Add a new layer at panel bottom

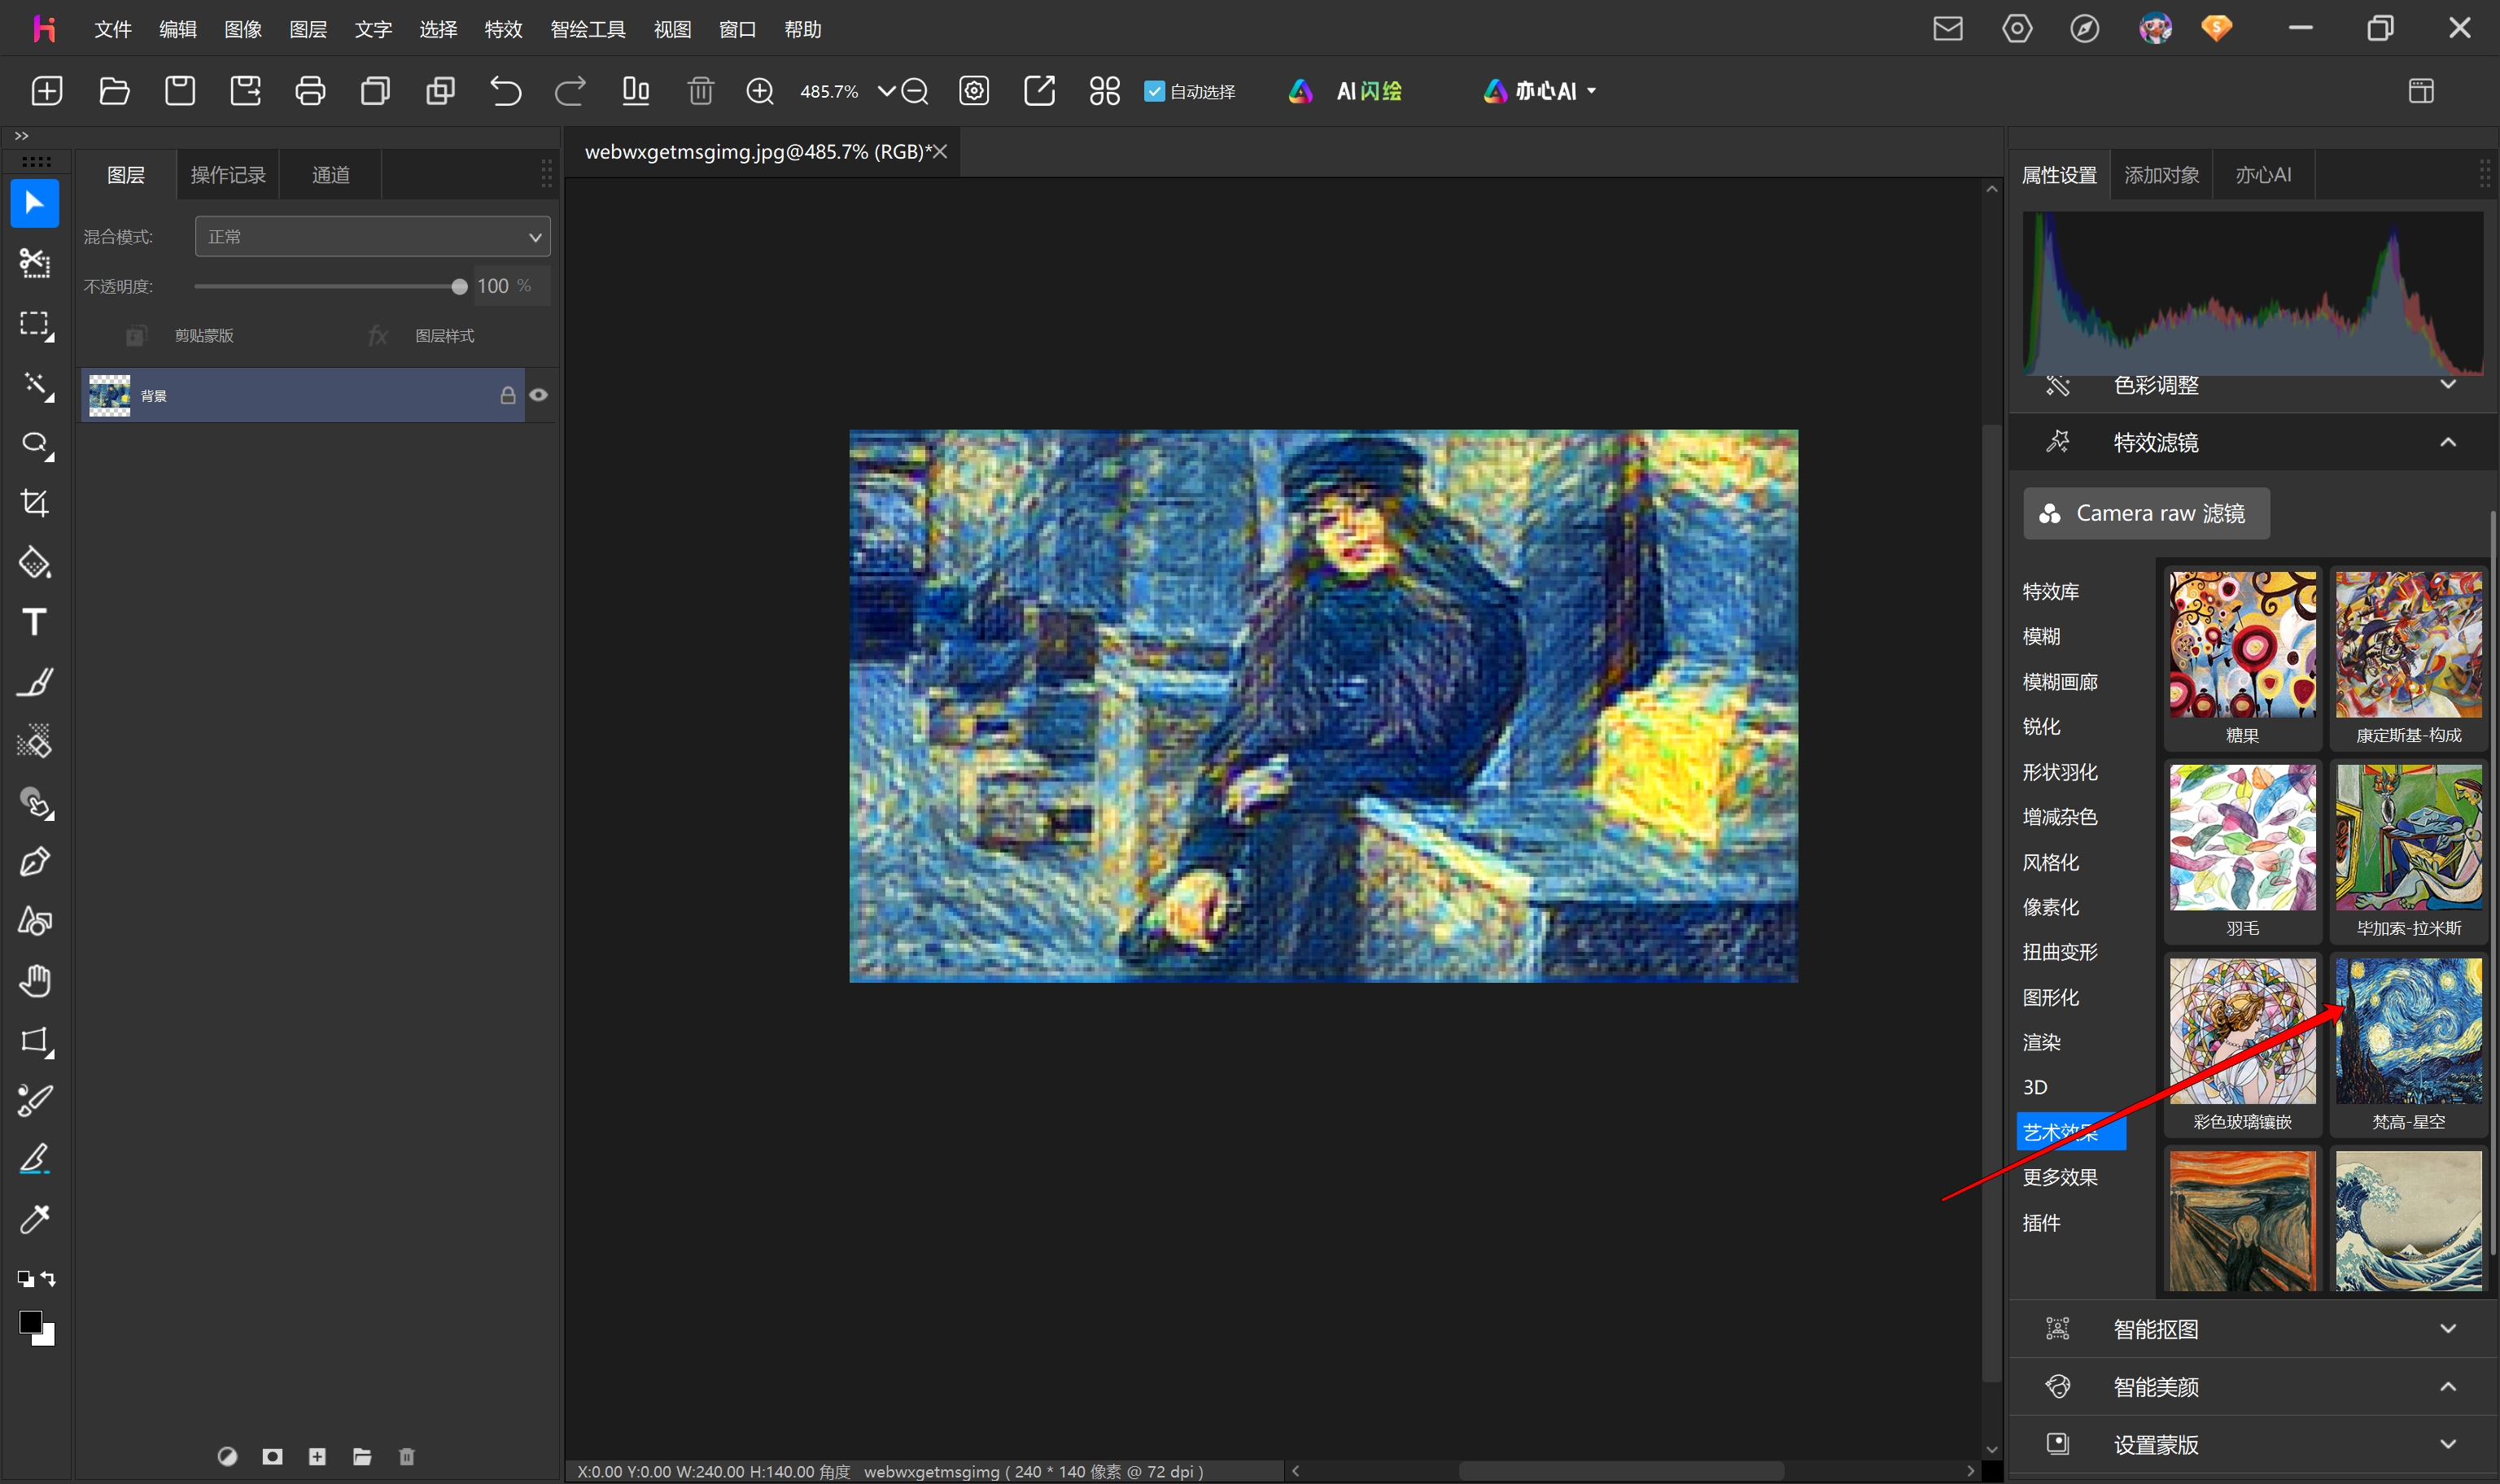(317, 1457)
